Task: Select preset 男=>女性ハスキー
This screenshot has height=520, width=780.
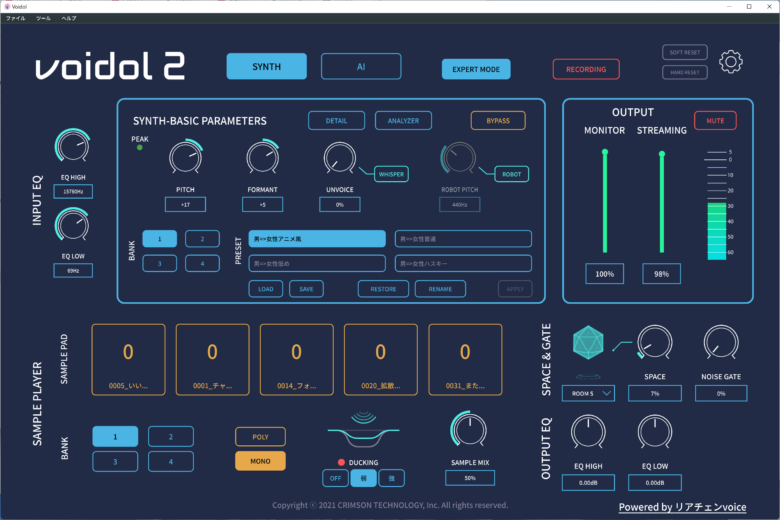Action: (x=463, y=263)
